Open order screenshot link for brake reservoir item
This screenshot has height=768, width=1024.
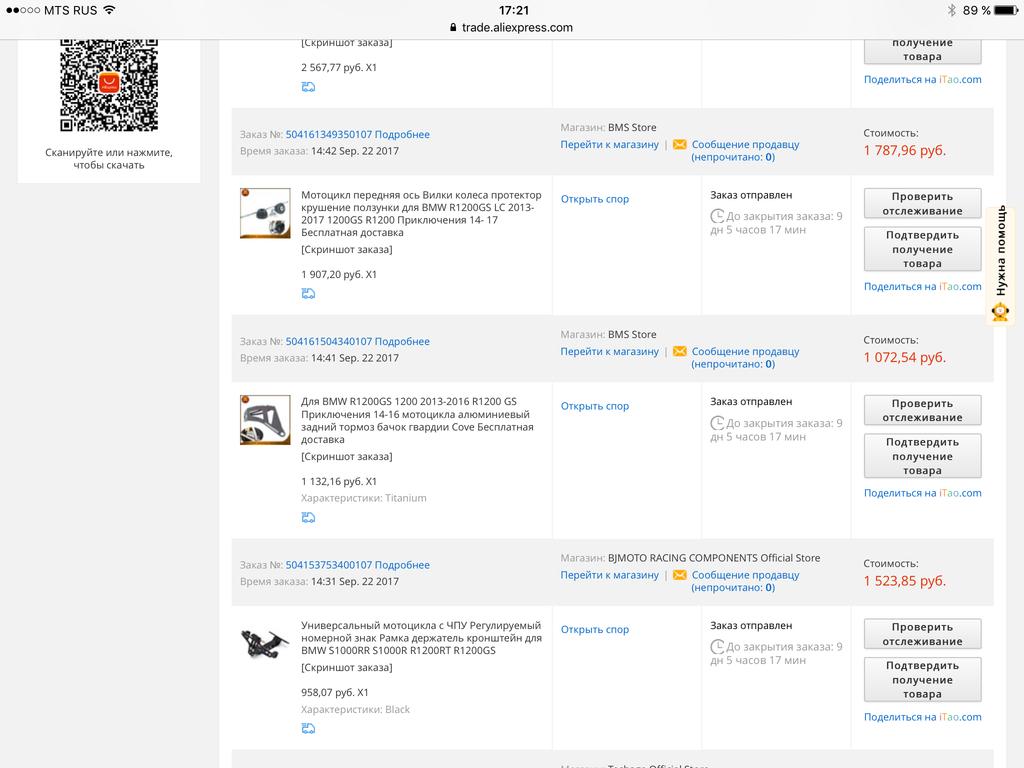tap(347, 456)
